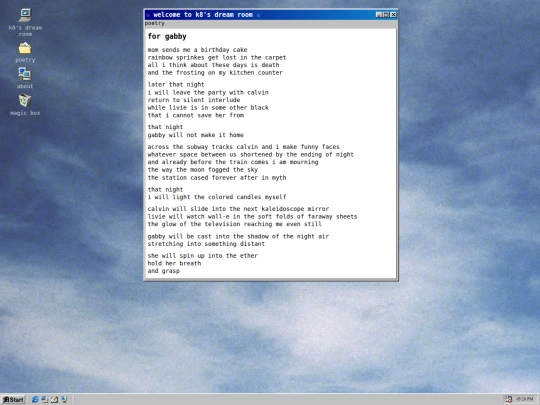Launch Internet Explorer from the quick launch
The image size is (540, 405).
pos(35,399)
